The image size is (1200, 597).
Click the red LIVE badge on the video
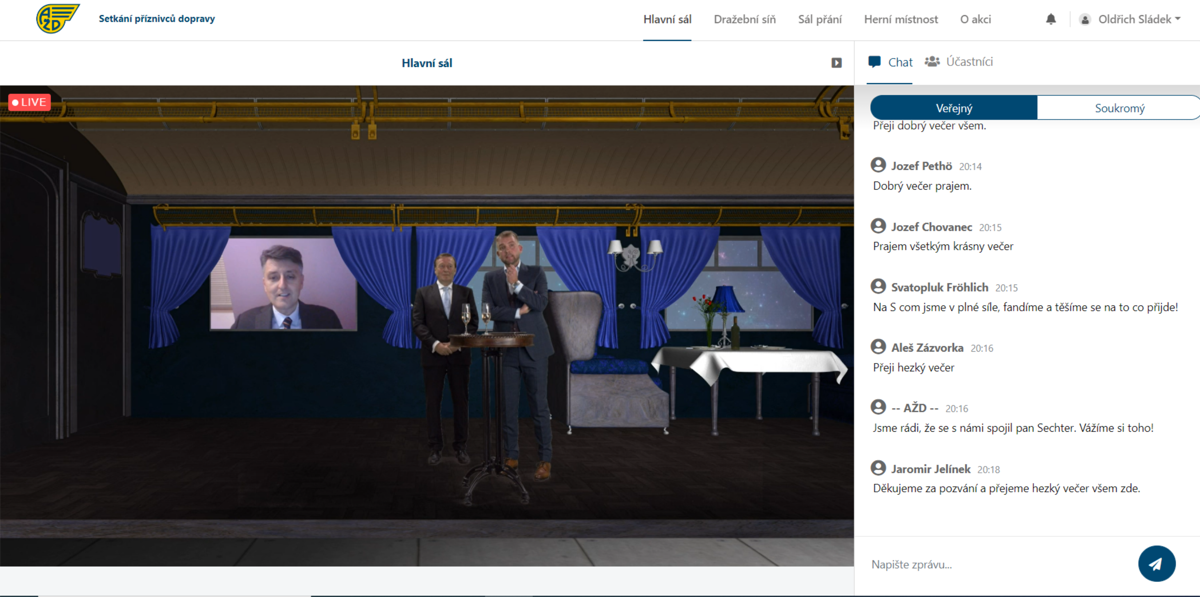click(x=29, y=102)
